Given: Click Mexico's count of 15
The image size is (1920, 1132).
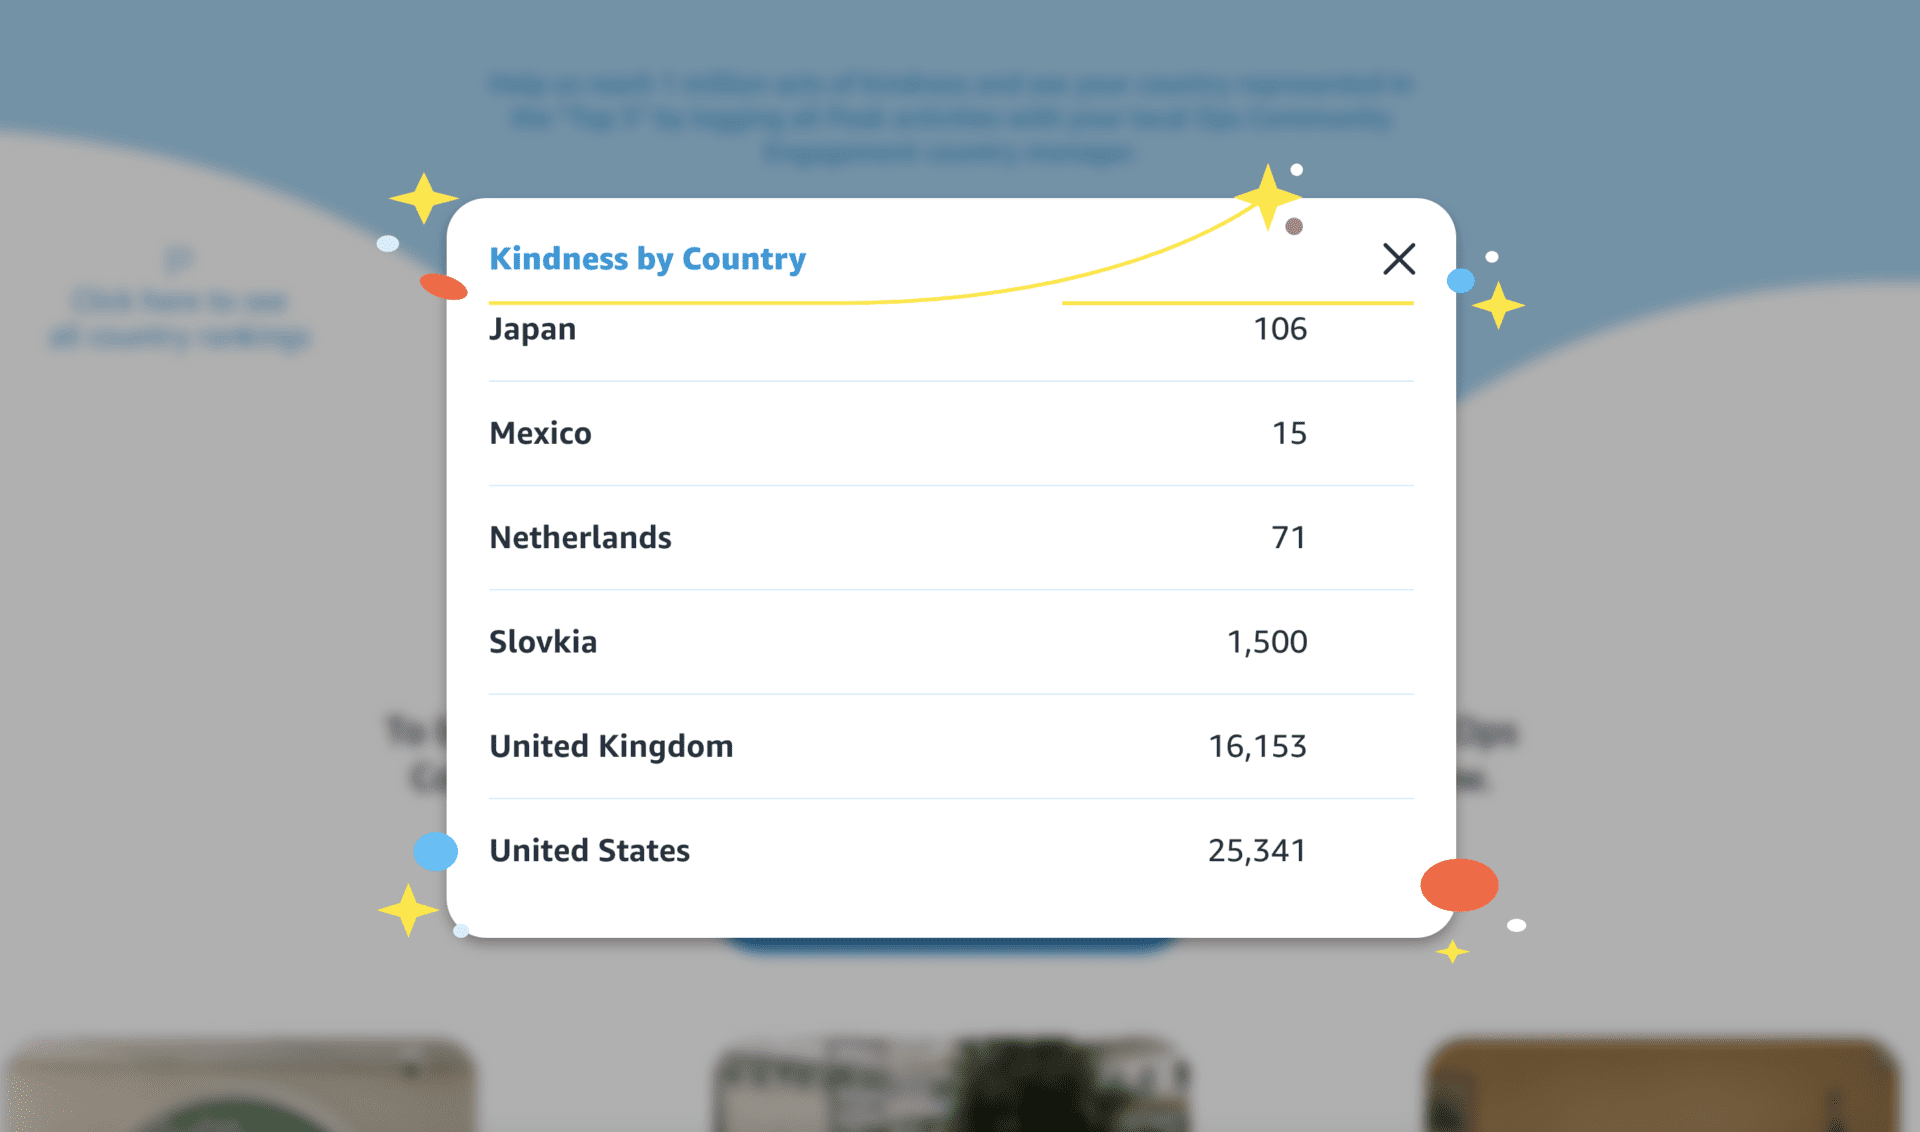Looking at the screenshot, I should pyautogui.click(x=1289, y=433).
